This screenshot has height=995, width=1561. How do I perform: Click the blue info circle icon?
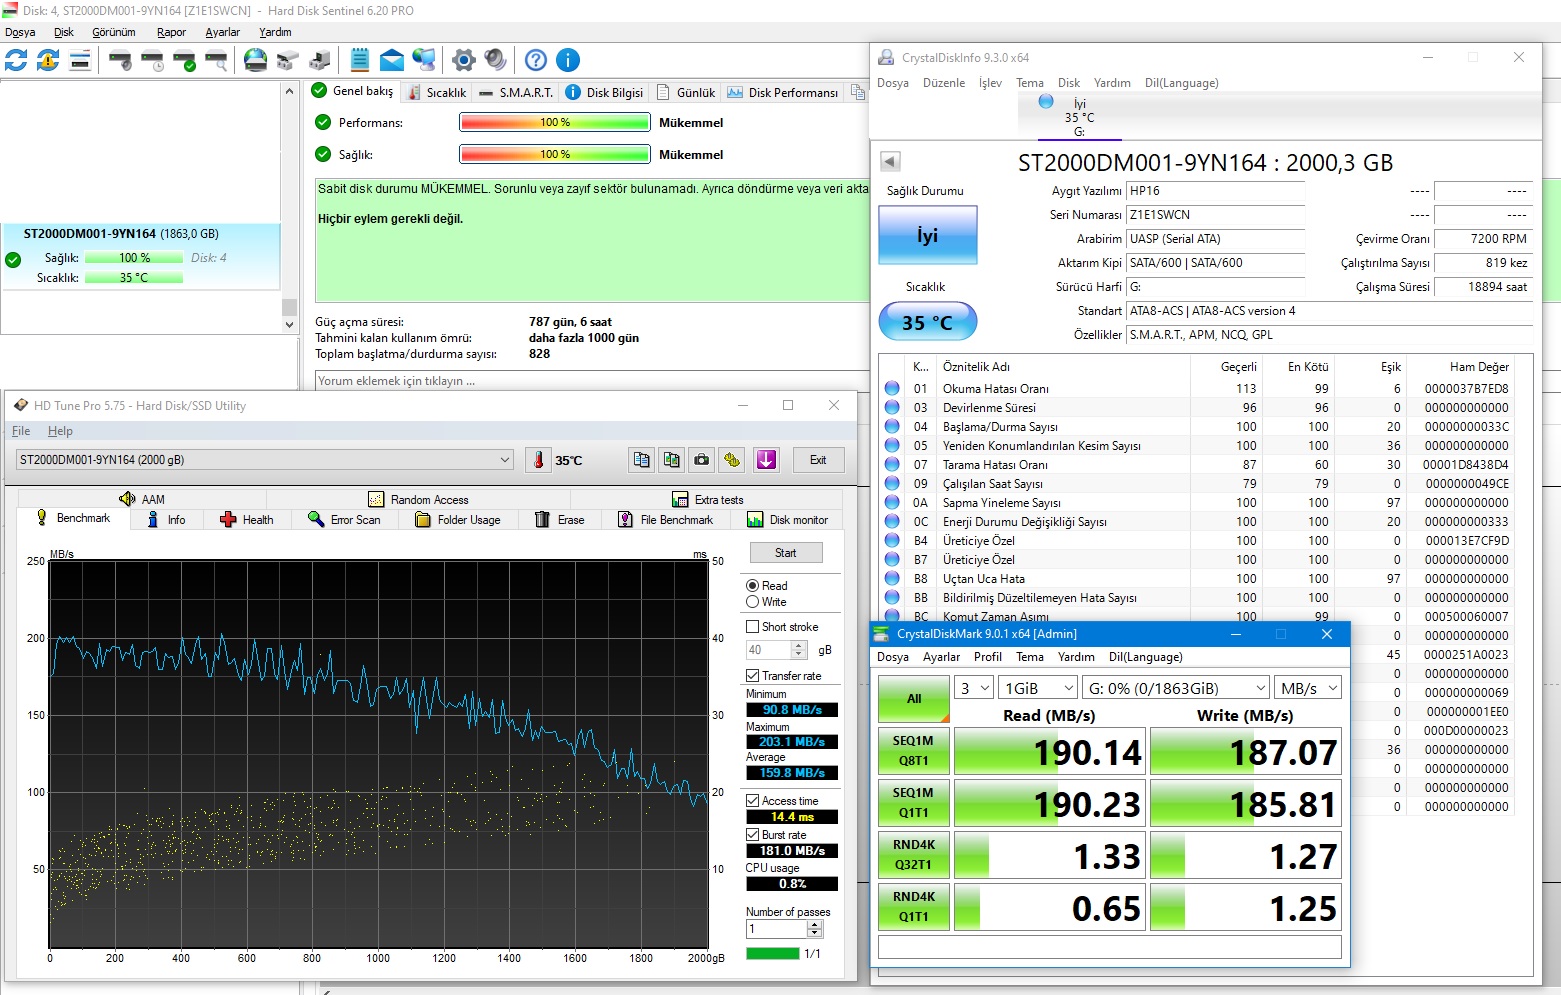568,60
